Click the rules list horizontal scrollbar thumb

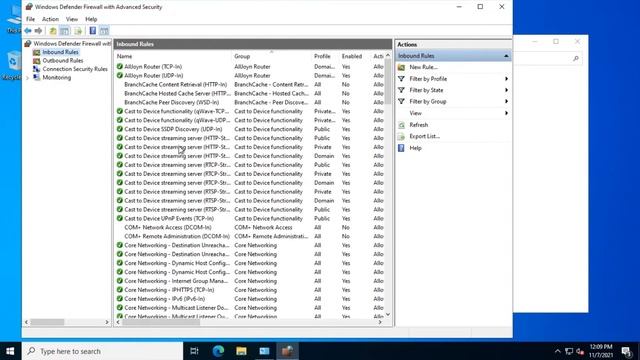click(161, 322)
